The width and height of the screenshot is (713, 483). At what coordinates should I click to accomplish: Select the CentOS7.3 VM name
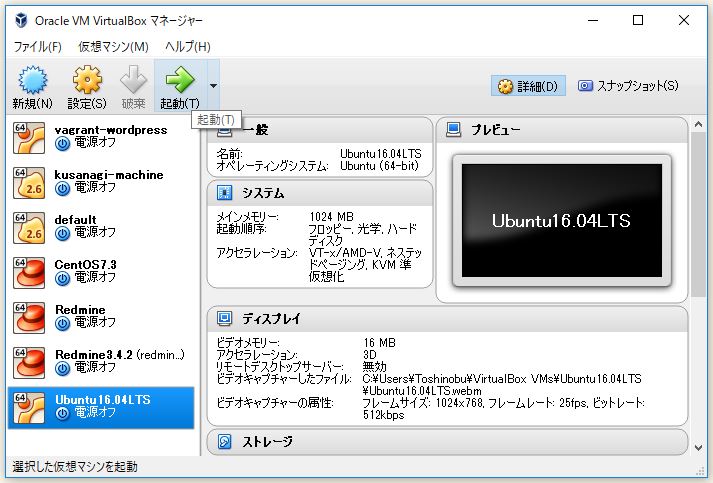click(x=85, y=265)
